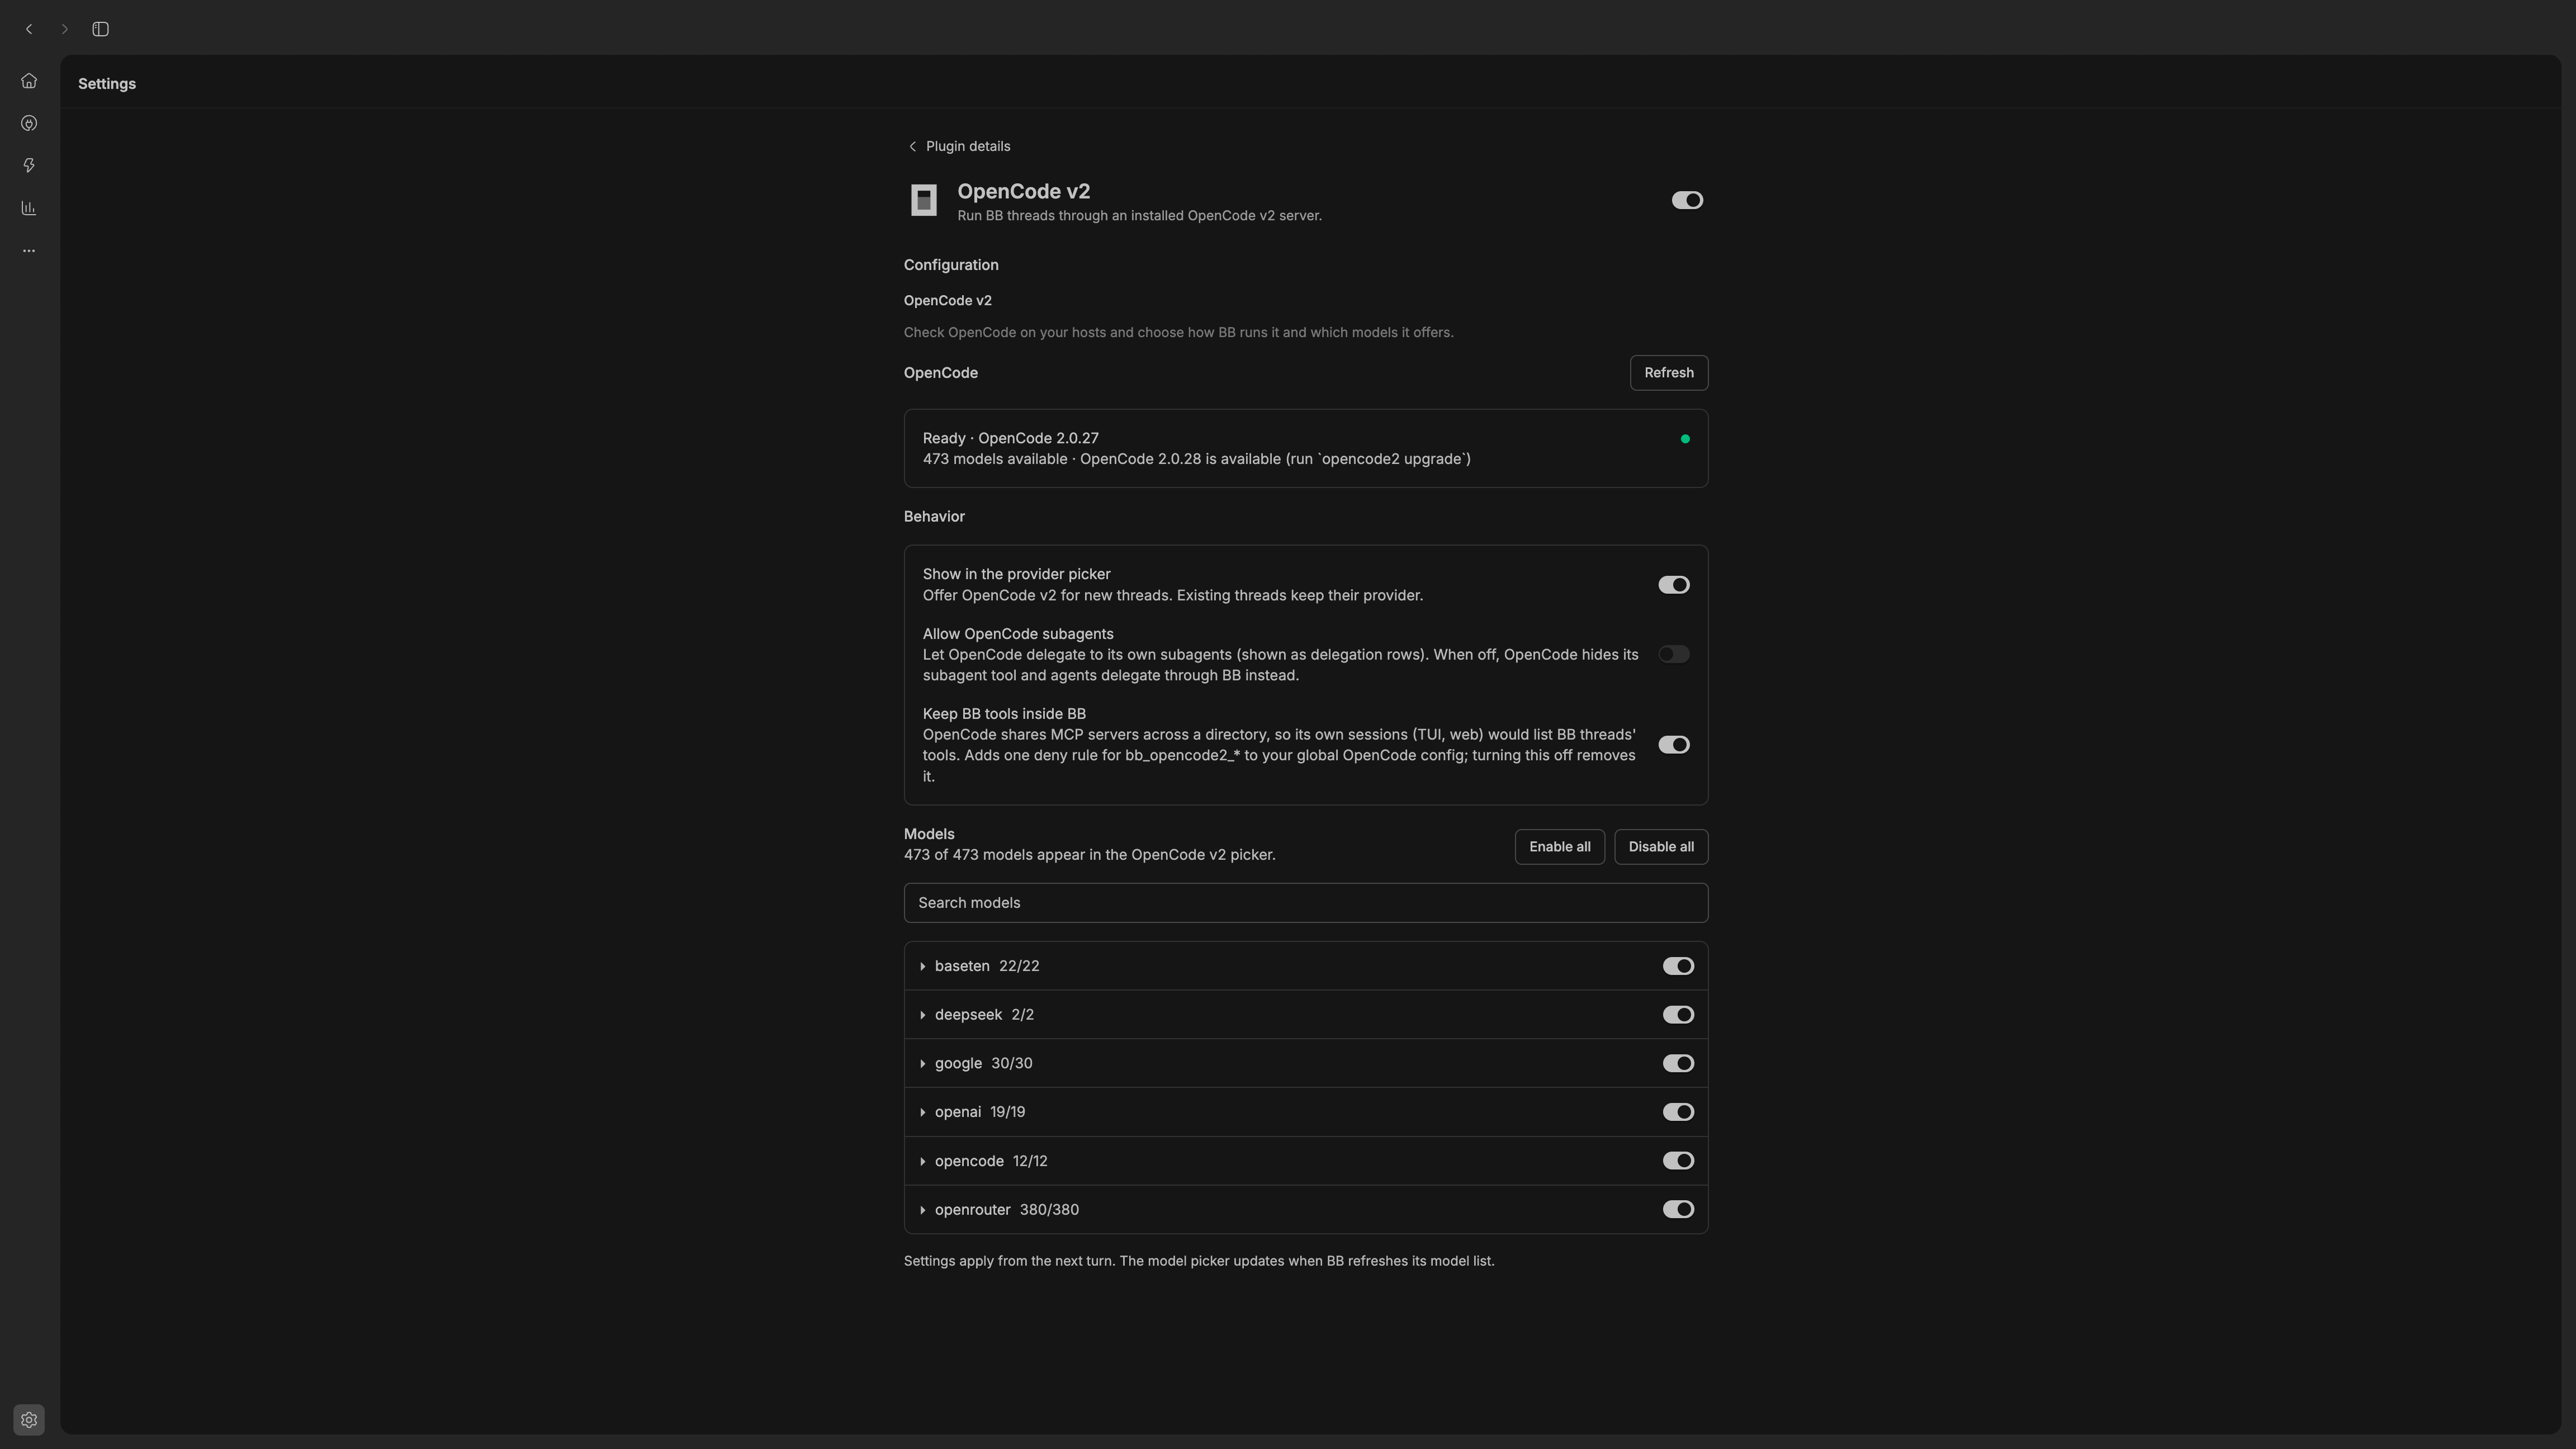
Task: Click 'Ready · OpenCode 2.0.27' status text
Action: [x=1010, y=438]
